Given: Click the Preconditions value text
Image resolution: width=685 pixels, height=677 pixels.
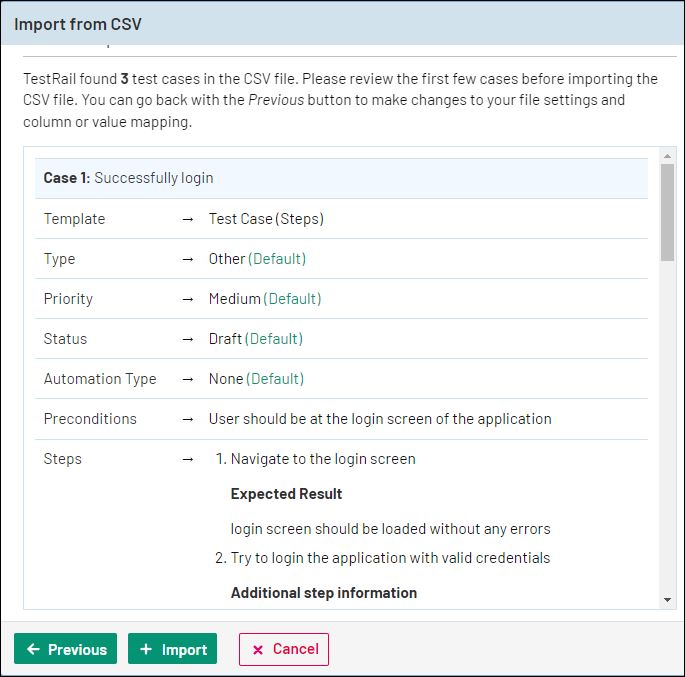Looking at the screenshot, I should click(x=379, y=419).
